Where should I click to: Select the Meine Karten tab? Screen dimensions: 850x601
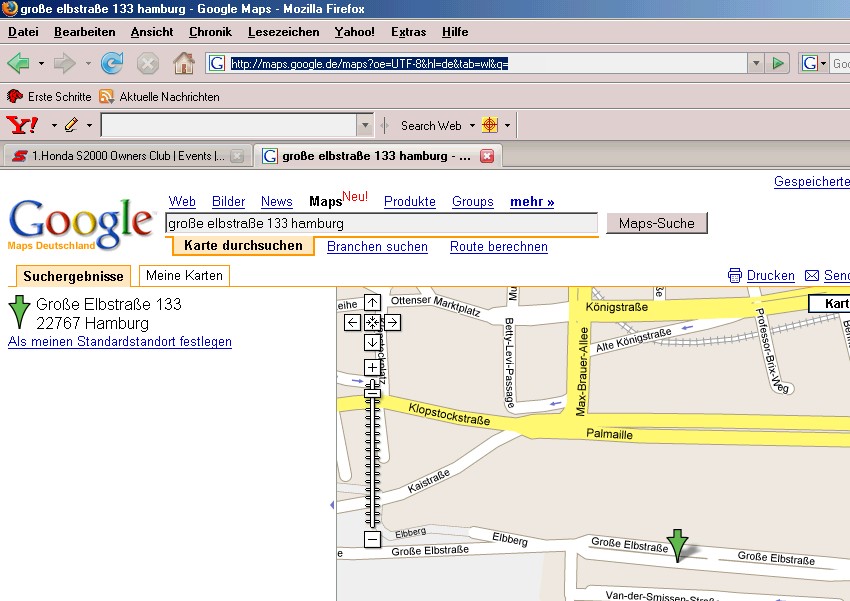click(x=184, y=276)
